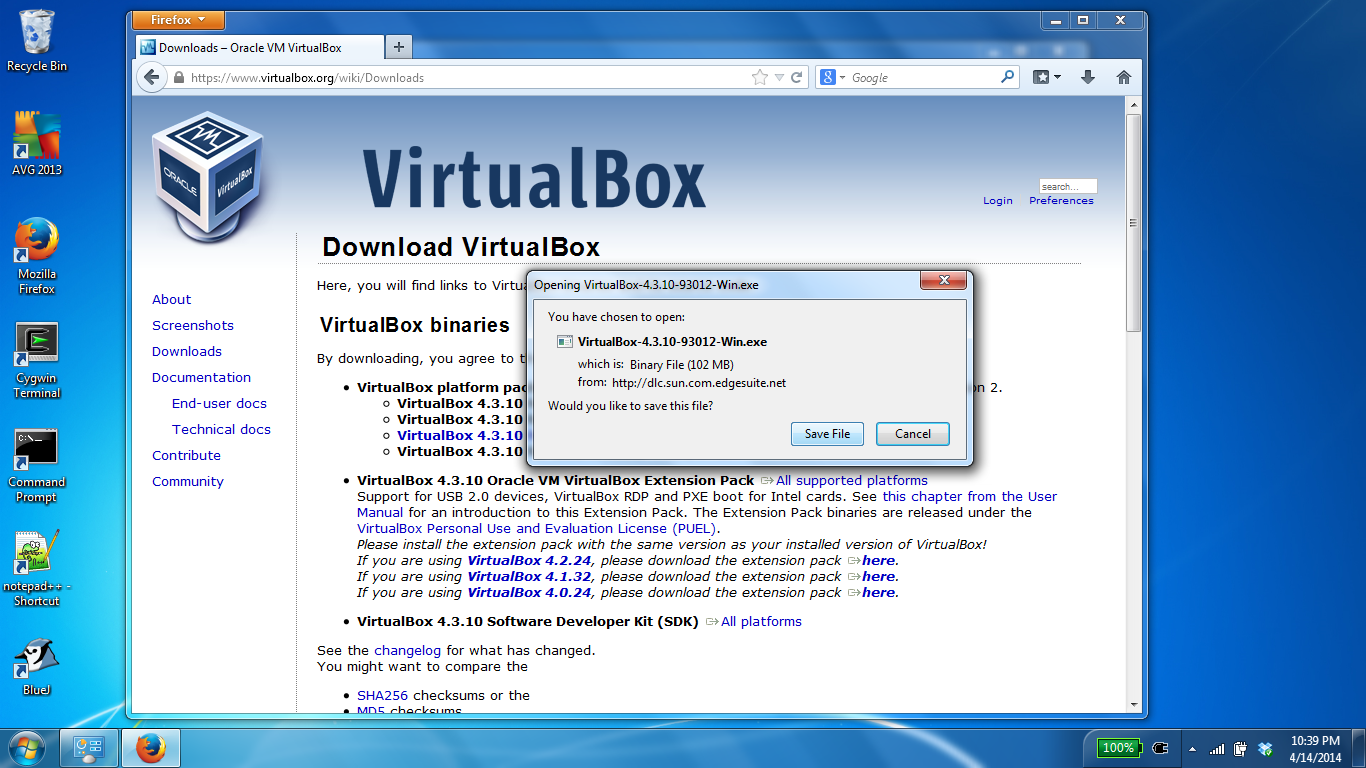Click the search magnifier icon

coord(1007,77)
